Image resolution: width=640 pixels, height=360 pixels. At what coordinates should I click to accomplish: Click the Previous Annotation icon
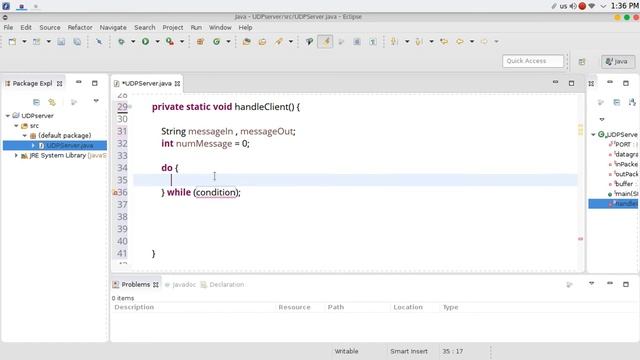pos(419,42)
